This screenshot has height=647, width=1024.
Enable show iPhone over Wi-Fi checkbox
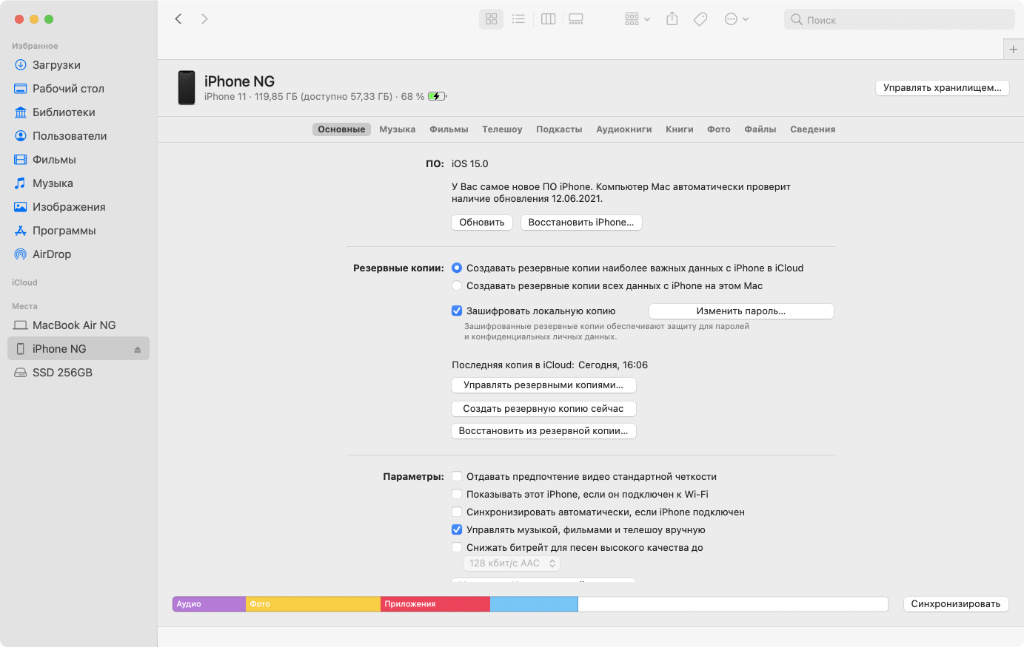tap(456, 494)
